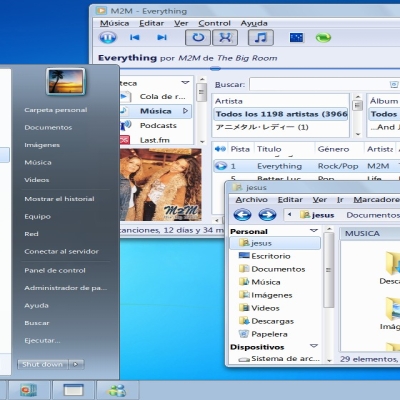
Task: Skip to previous track button
Action: coord(135,37)
